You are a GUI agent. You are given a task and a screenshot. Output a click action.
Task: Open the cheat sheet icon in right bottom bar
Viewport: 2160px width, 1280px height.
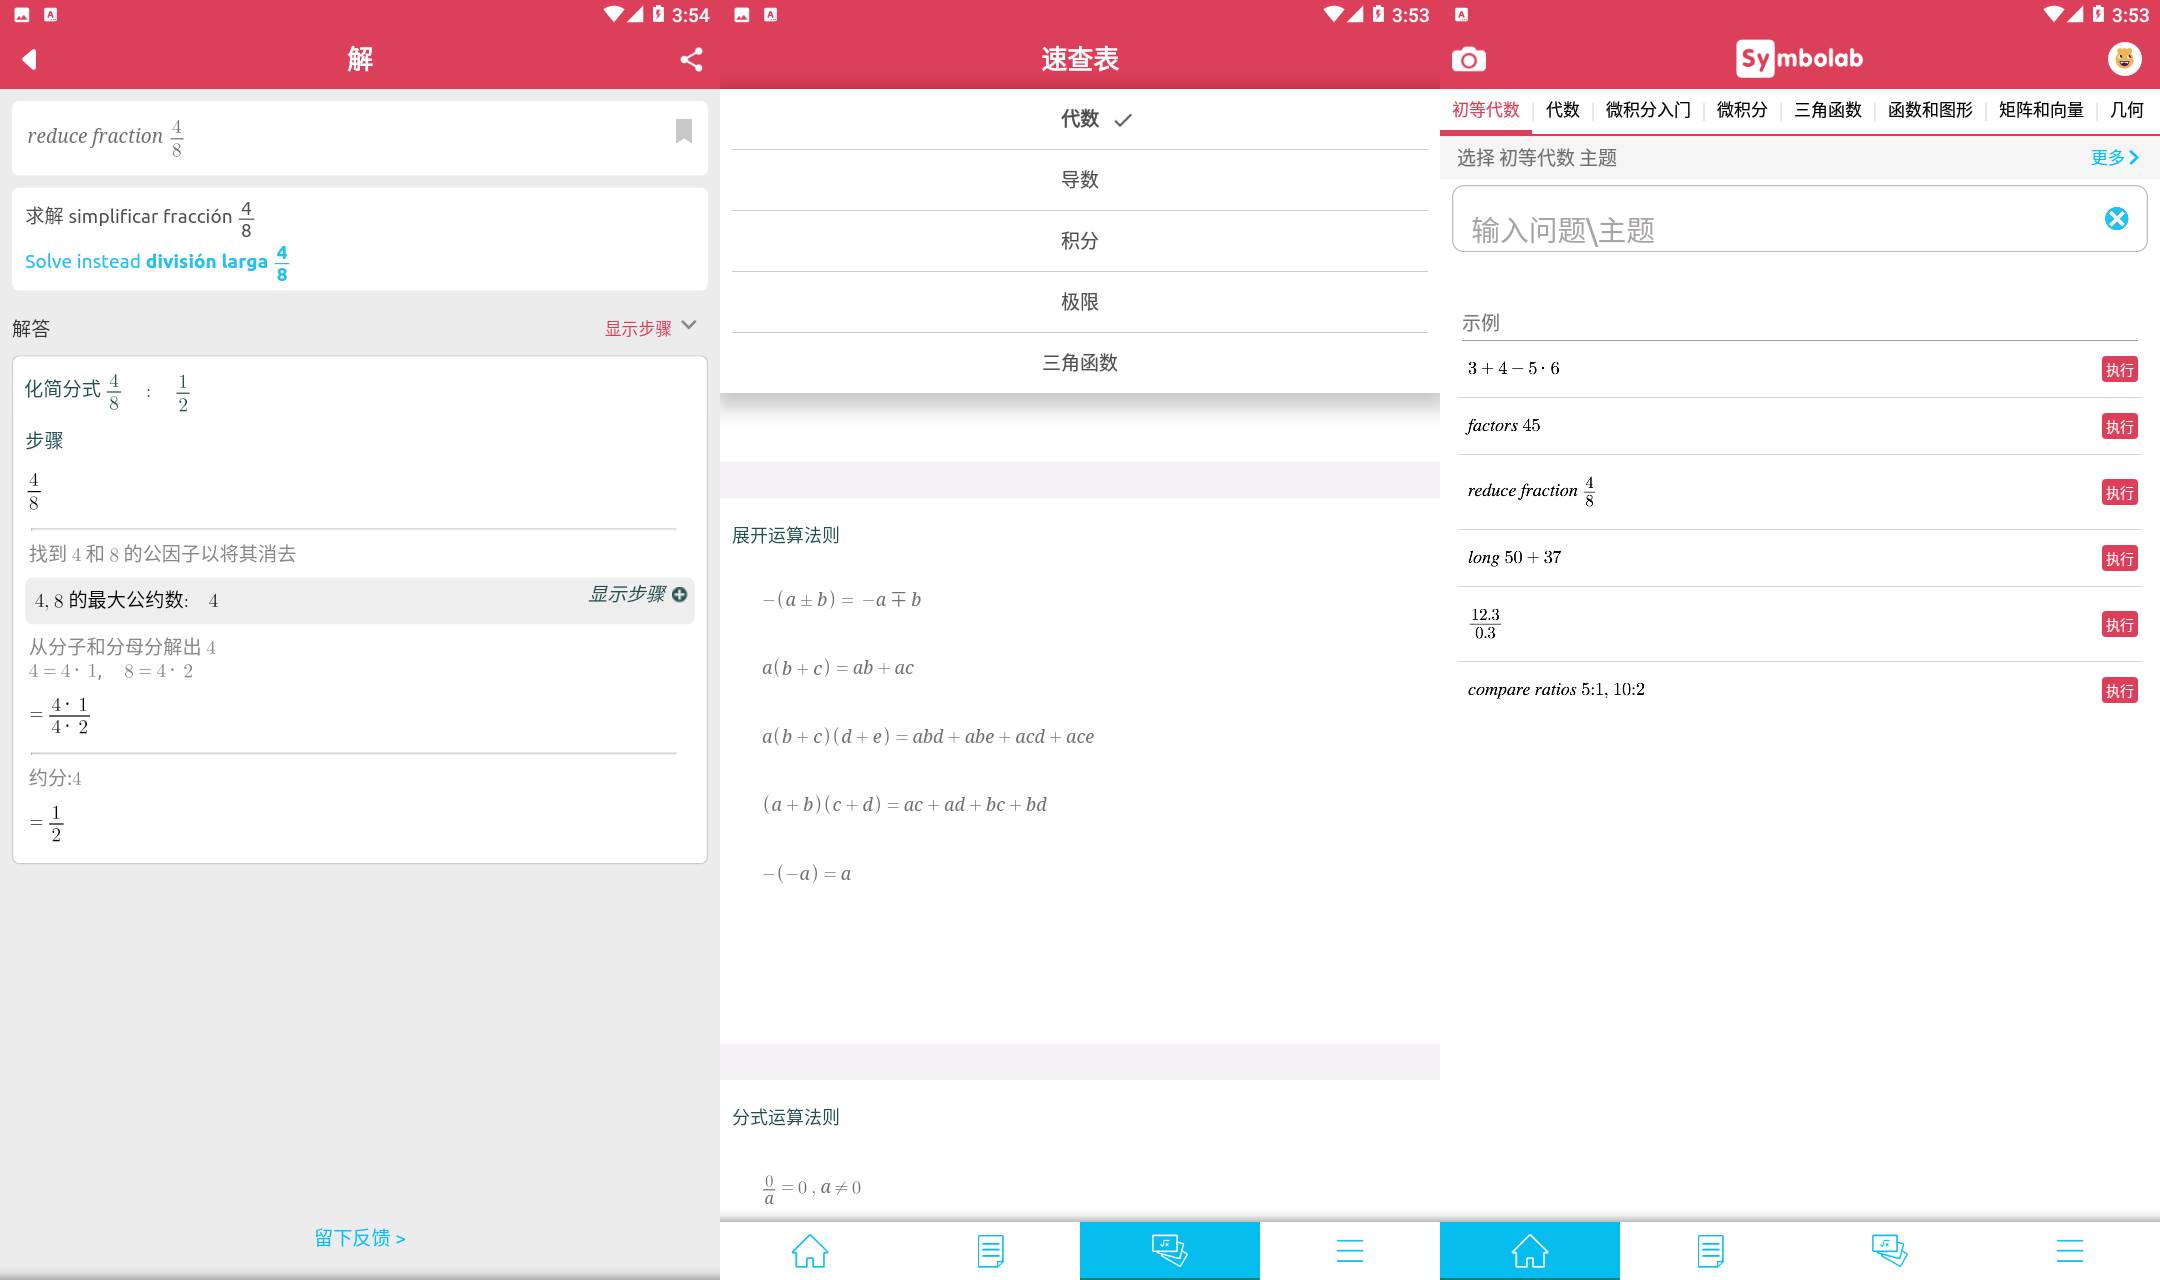pyautogui.click(x=1889, y=1250)
